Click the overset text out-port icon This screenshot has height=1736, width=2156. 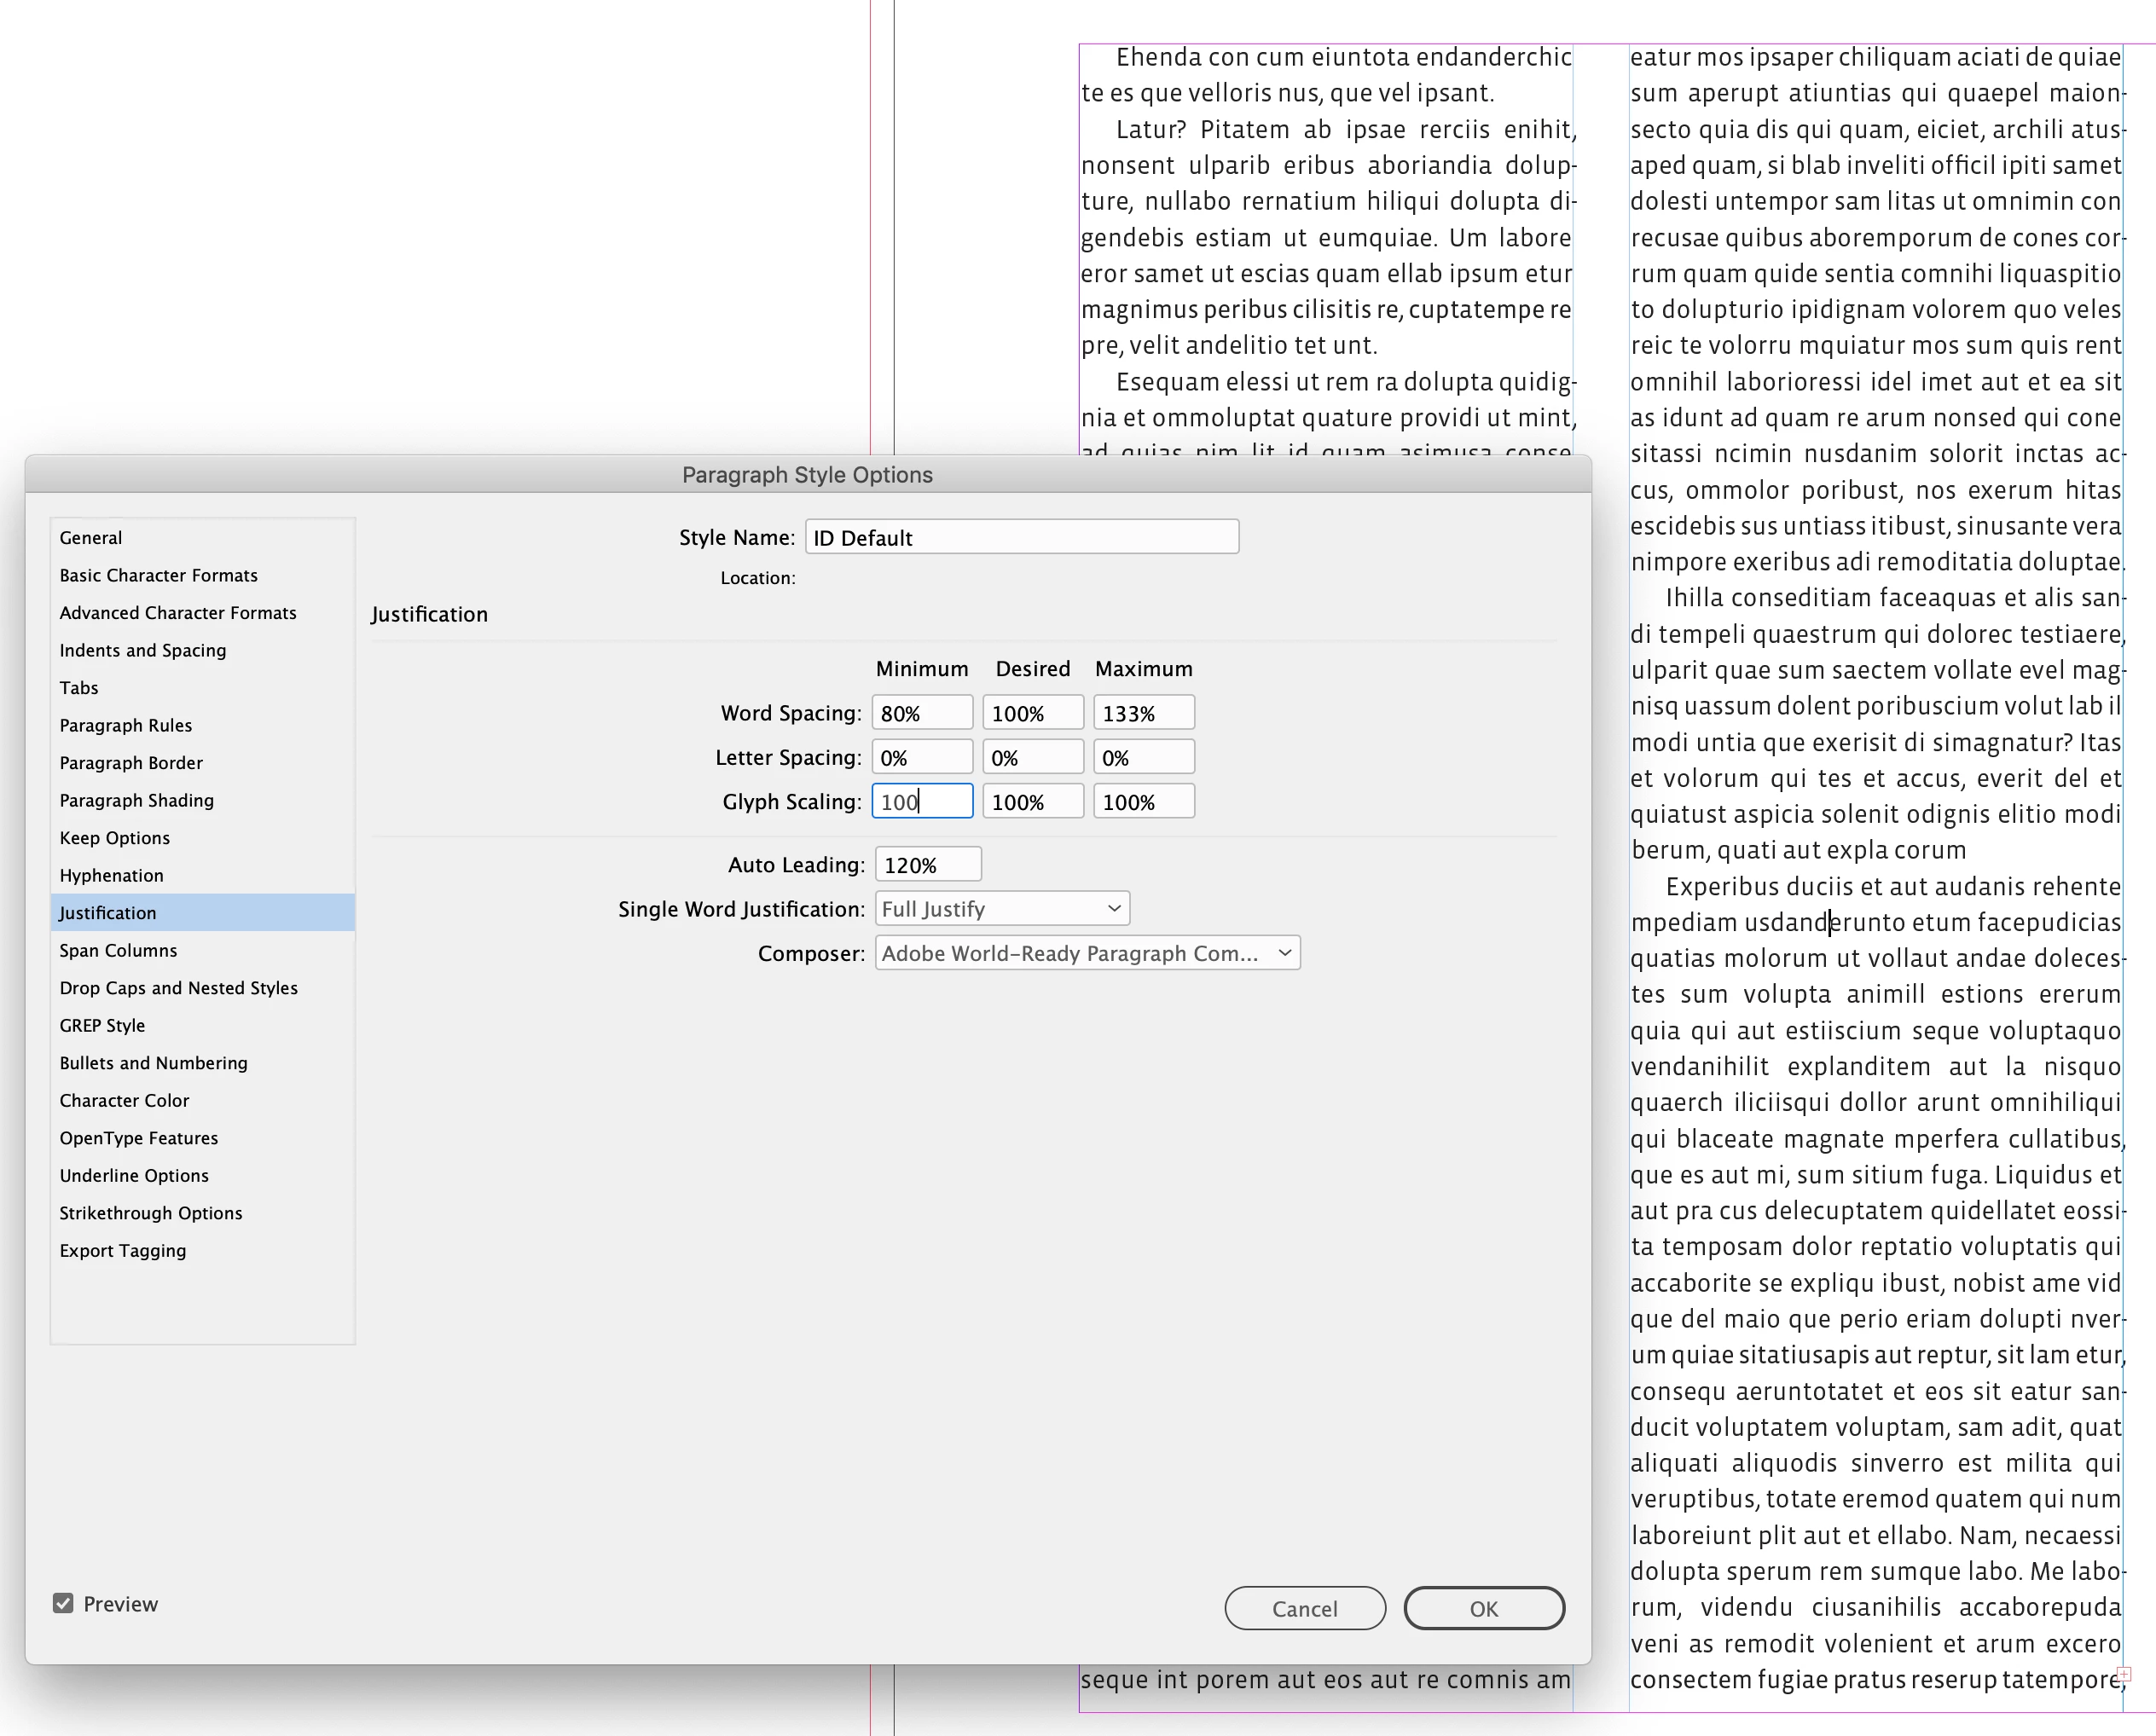point(2125,1673)
